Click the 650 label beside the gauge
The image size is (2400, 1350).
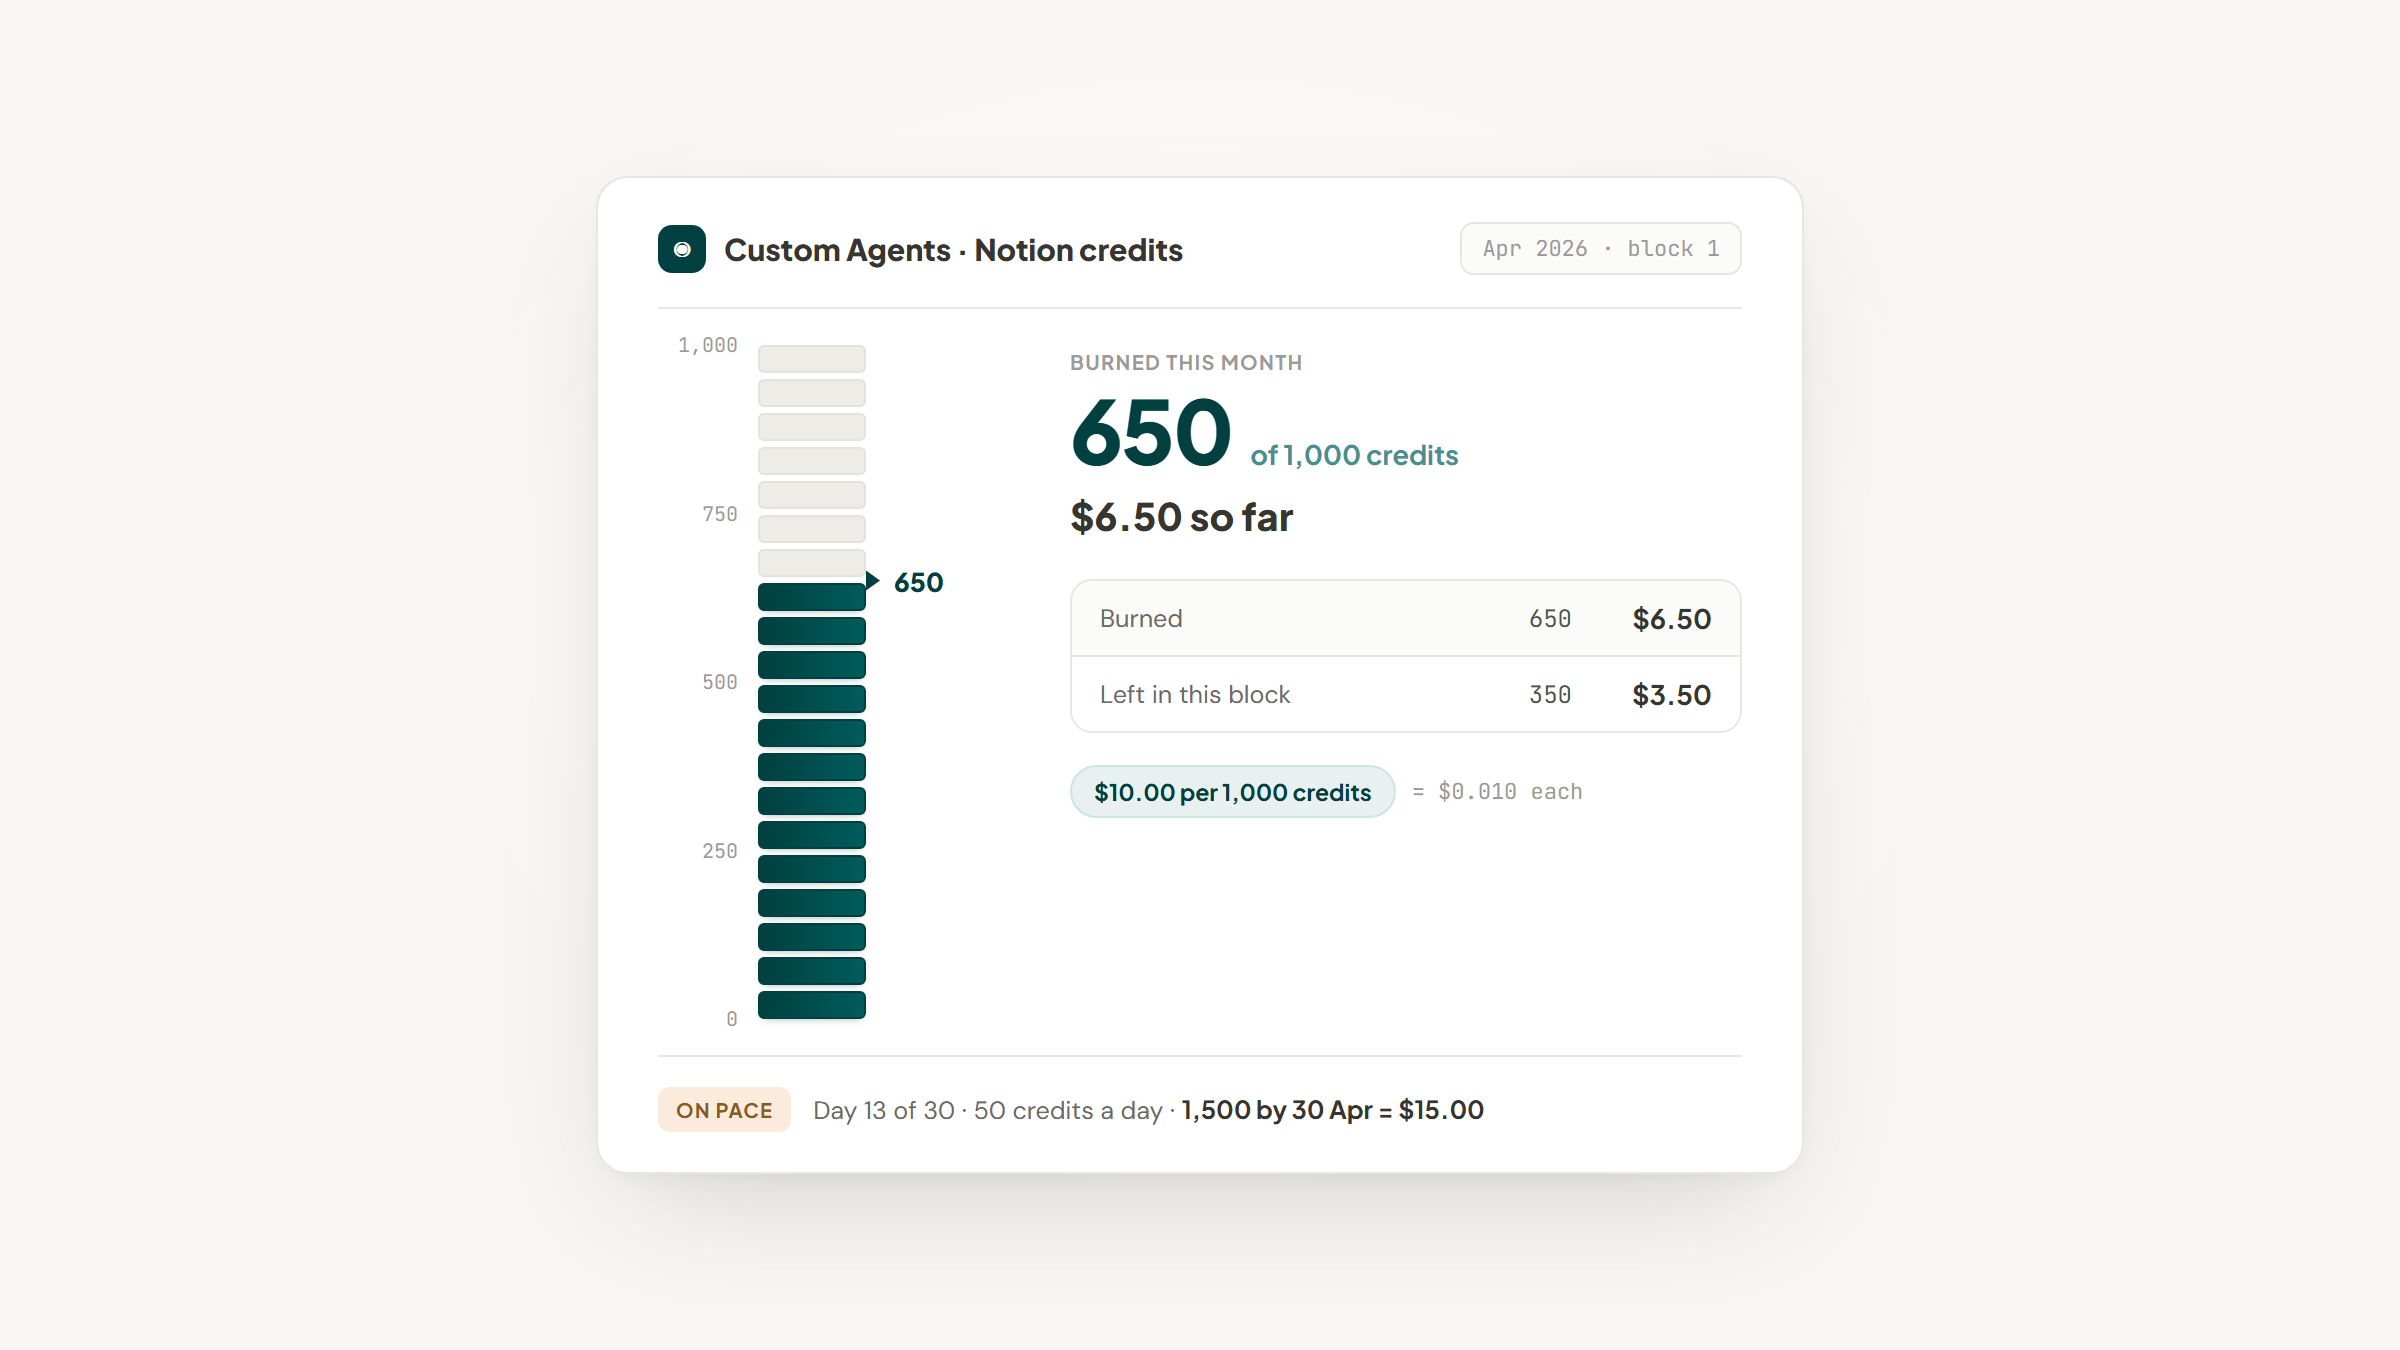click(x=918, y=583)
